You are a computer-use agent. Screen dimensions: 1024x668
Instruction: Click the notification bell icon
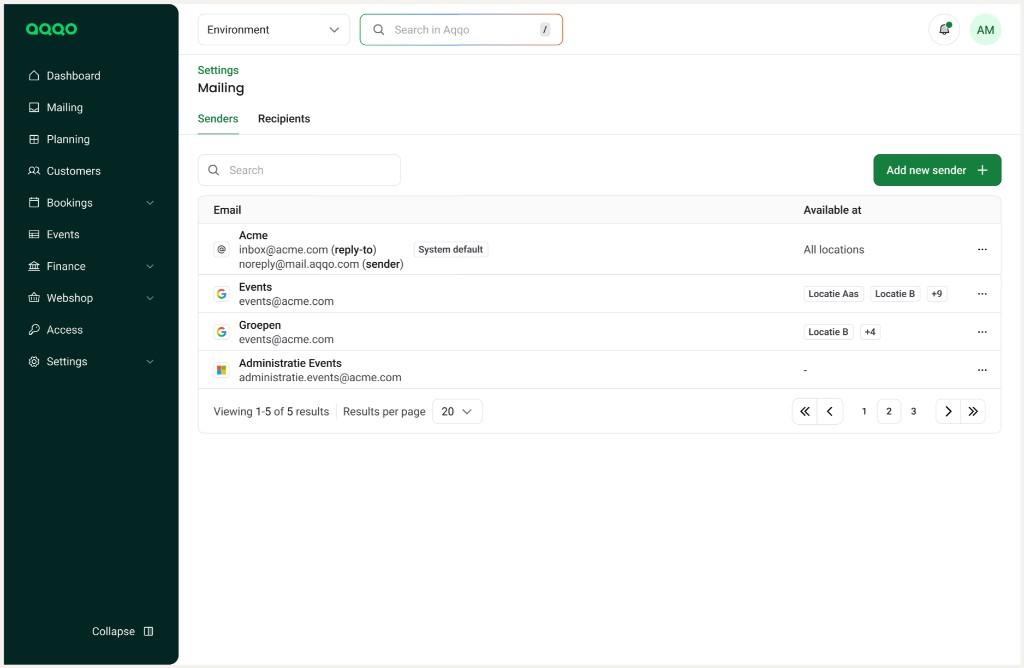click(x=944, y=30)
